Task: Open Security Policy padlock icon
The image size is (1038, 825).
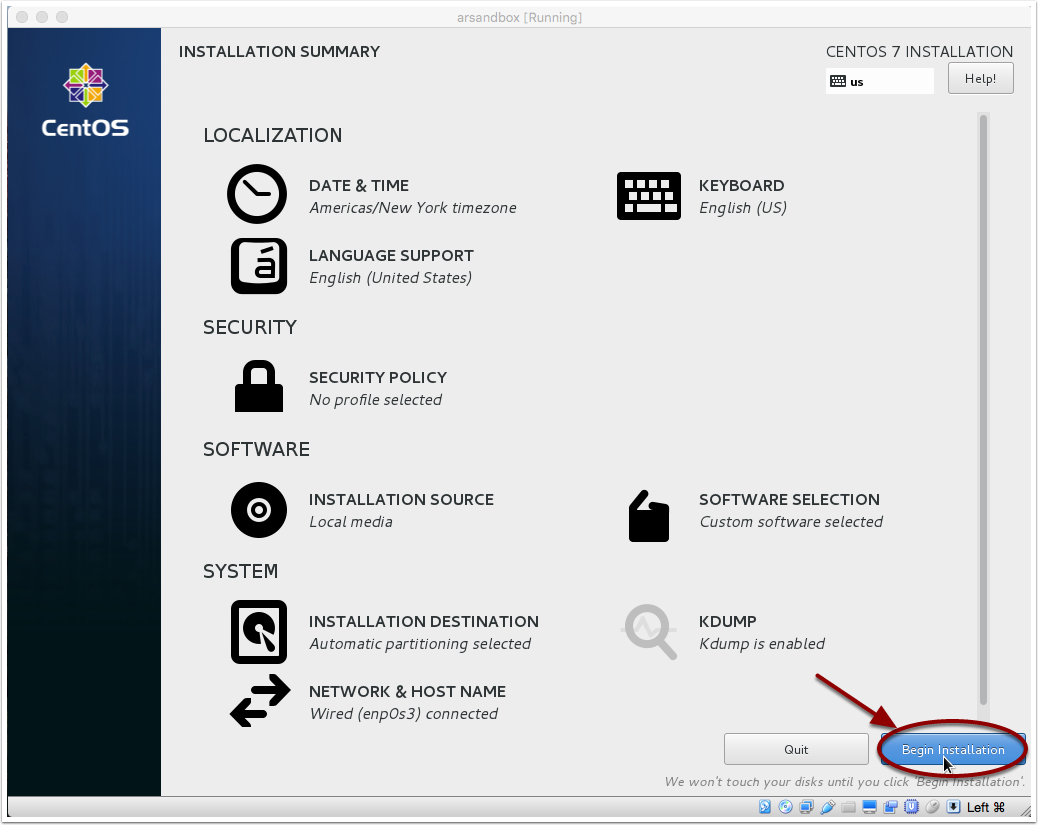Action: click(259, 386)
